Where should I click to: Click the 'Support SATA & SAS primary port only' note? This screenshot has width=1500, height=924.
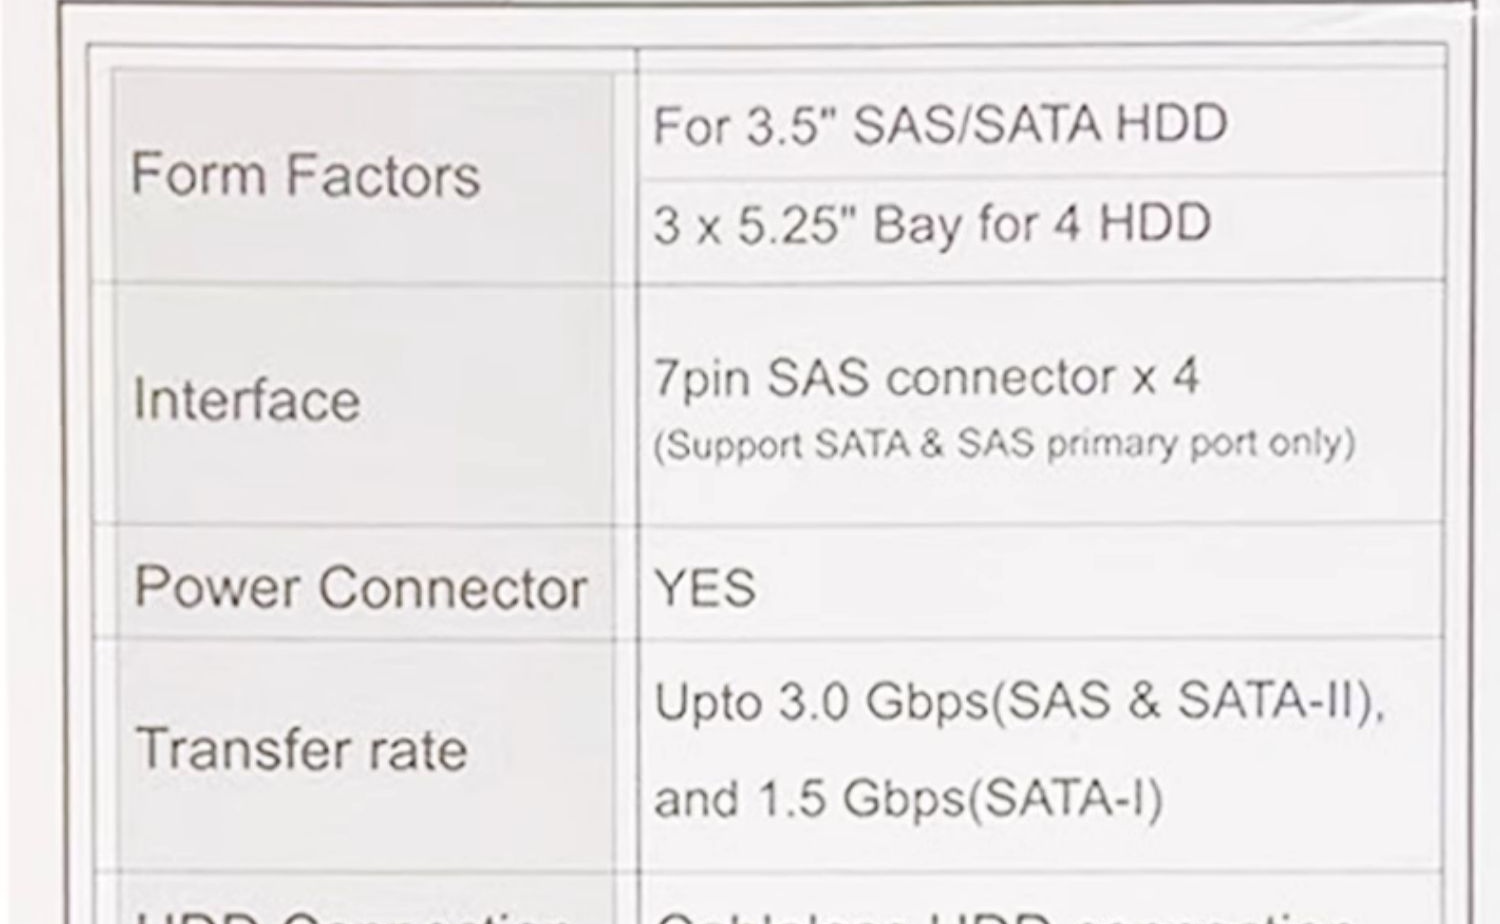1004,443
